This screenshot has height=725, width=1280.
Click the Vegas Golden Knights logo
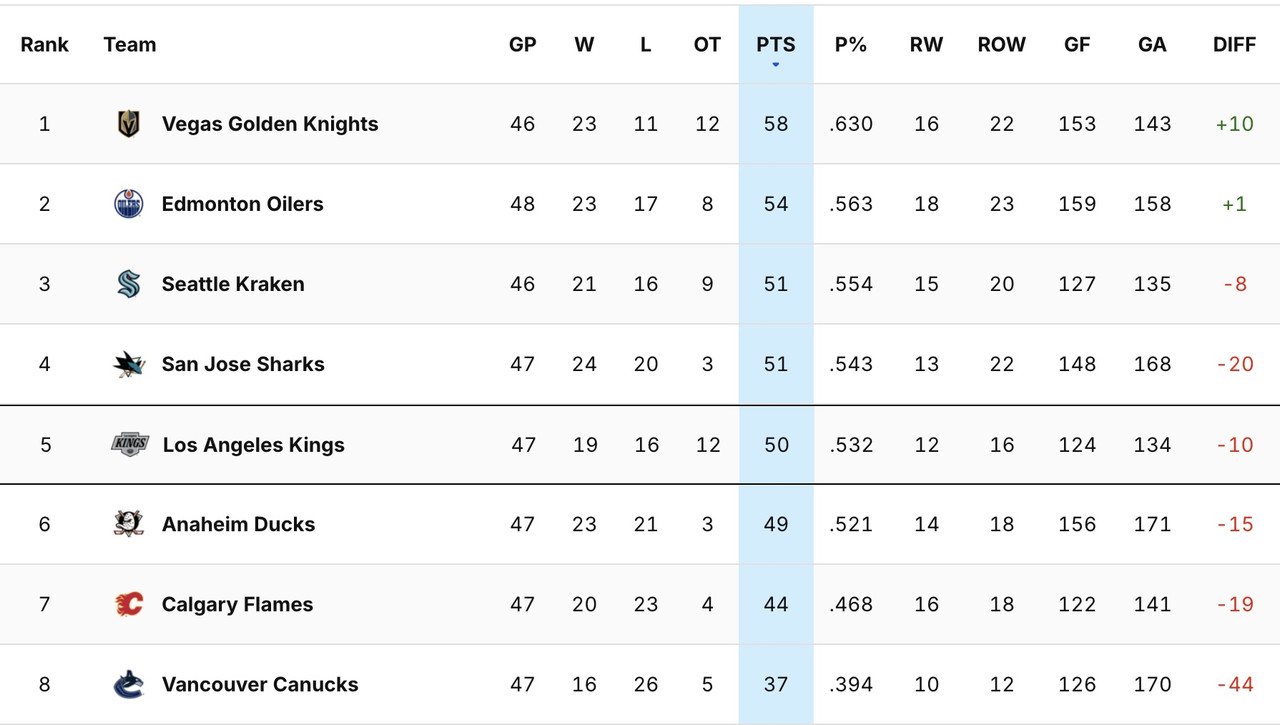click(130, 123)
